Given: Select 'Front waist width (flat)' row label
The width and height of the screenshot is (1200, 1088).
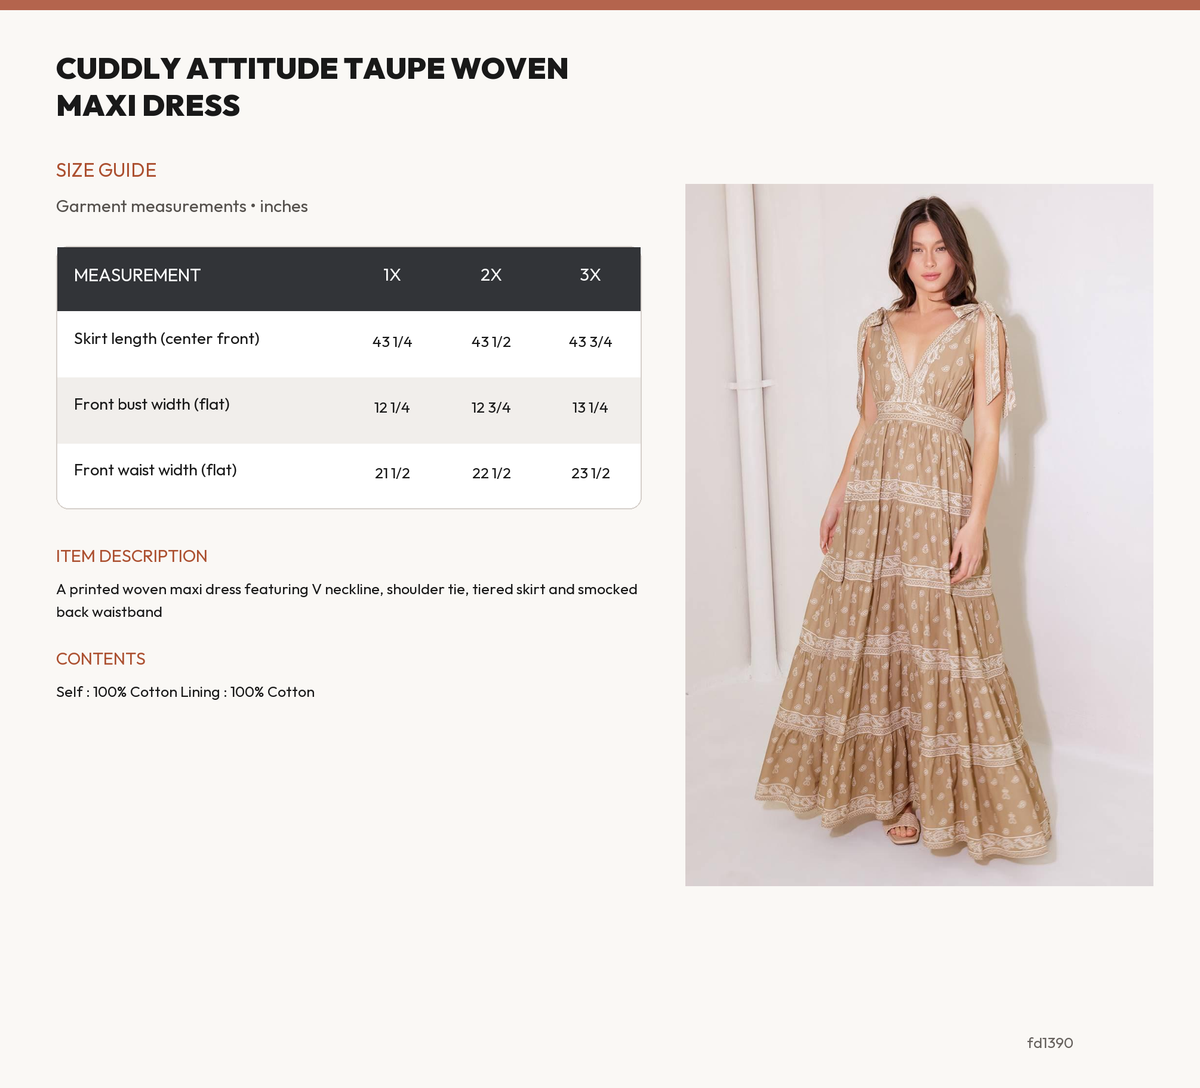Looking at the screenshot, I should pyautogui.click(x=155, y=470).
